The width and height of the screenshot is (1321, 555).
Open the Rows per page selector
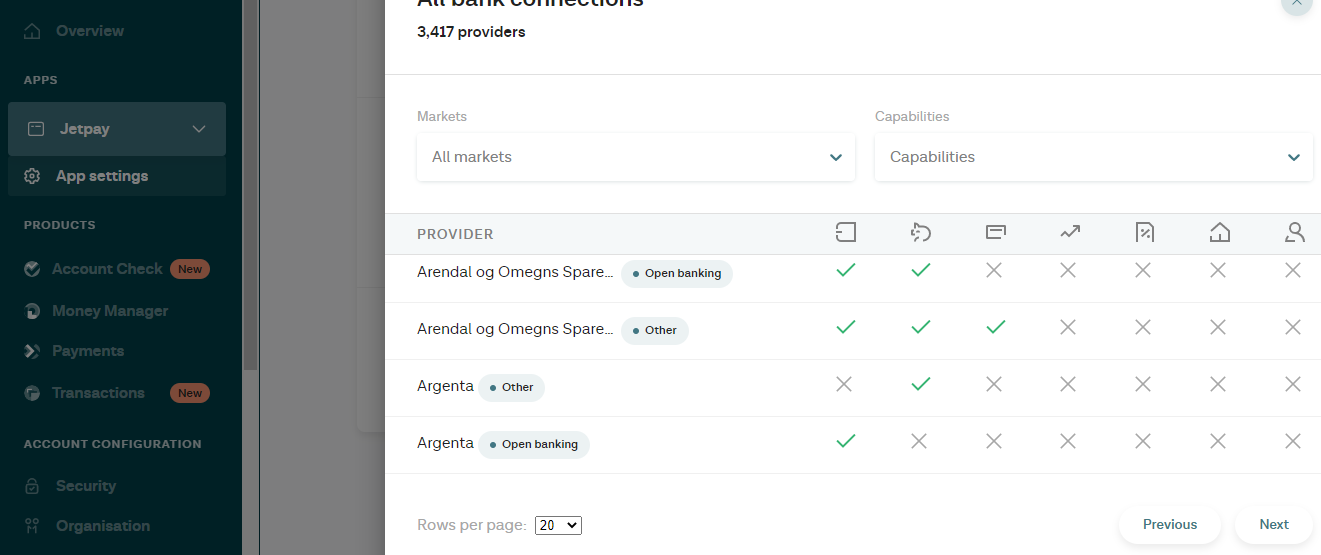pos(558,525)
